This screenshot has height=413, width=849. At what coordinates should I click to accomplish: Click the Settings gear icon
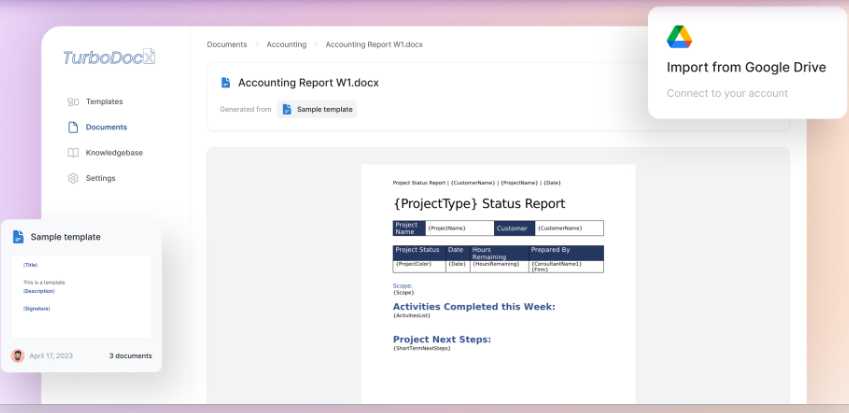73,178
